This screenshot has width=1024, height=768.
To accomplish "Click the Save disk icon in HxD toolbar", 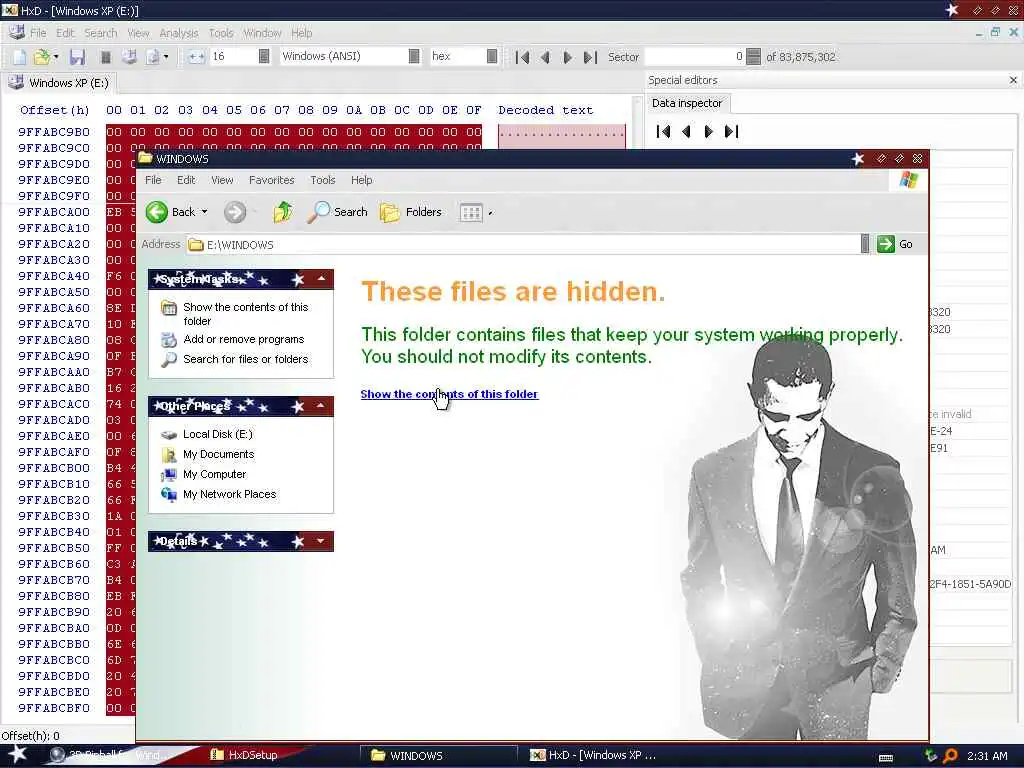I will [78, 57].
